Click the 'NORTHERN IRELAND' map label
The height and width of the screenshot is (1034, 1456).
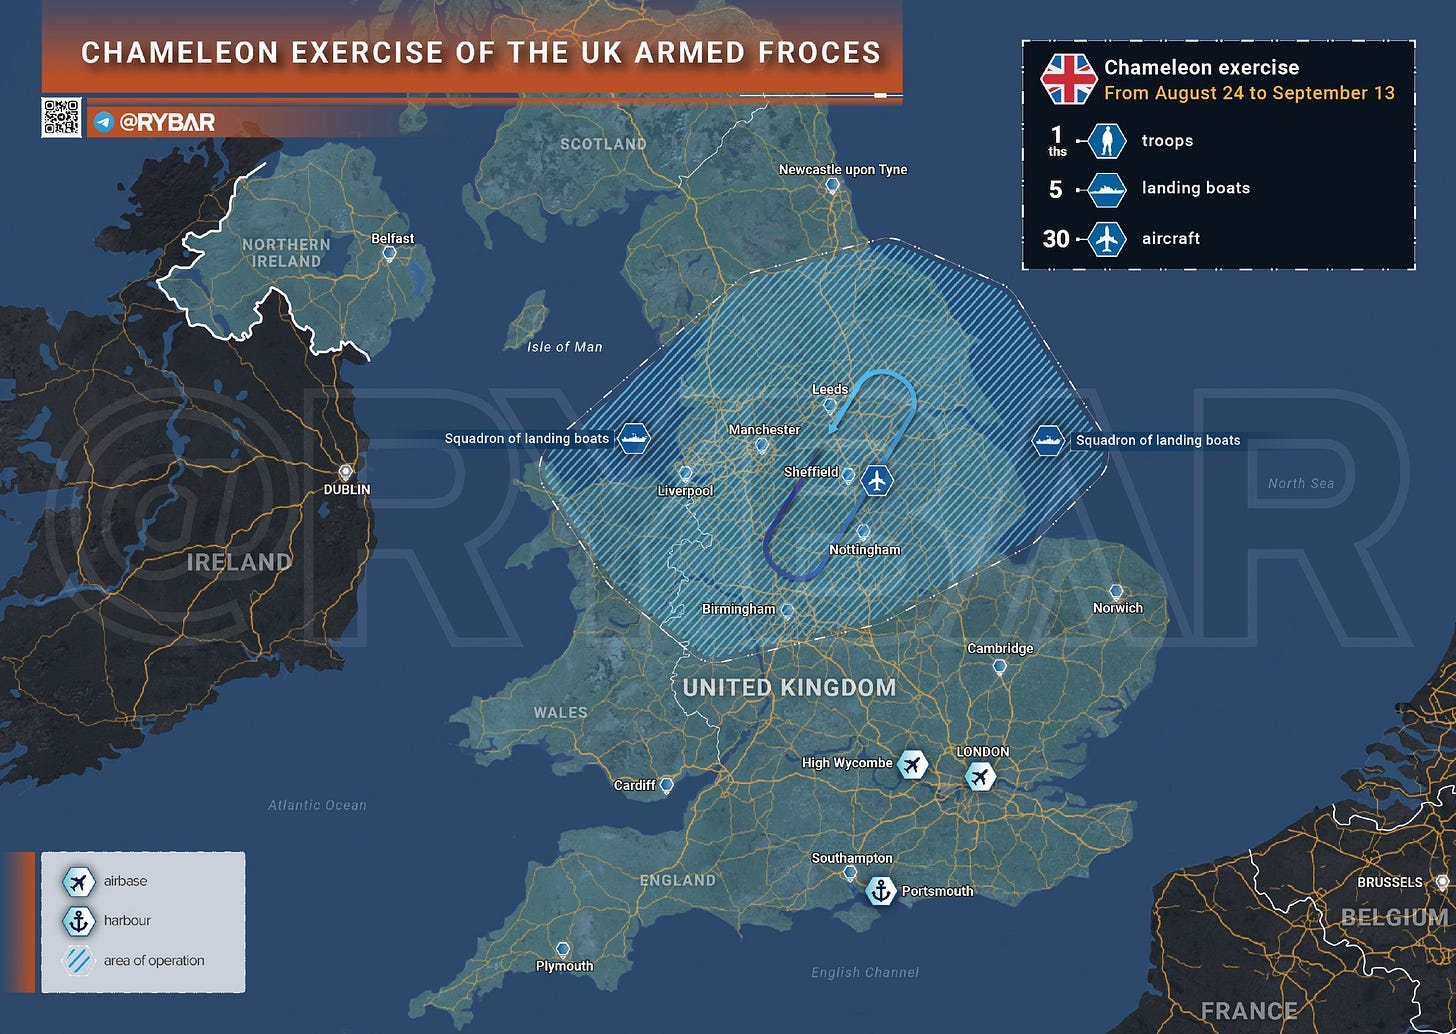(286, 253)
